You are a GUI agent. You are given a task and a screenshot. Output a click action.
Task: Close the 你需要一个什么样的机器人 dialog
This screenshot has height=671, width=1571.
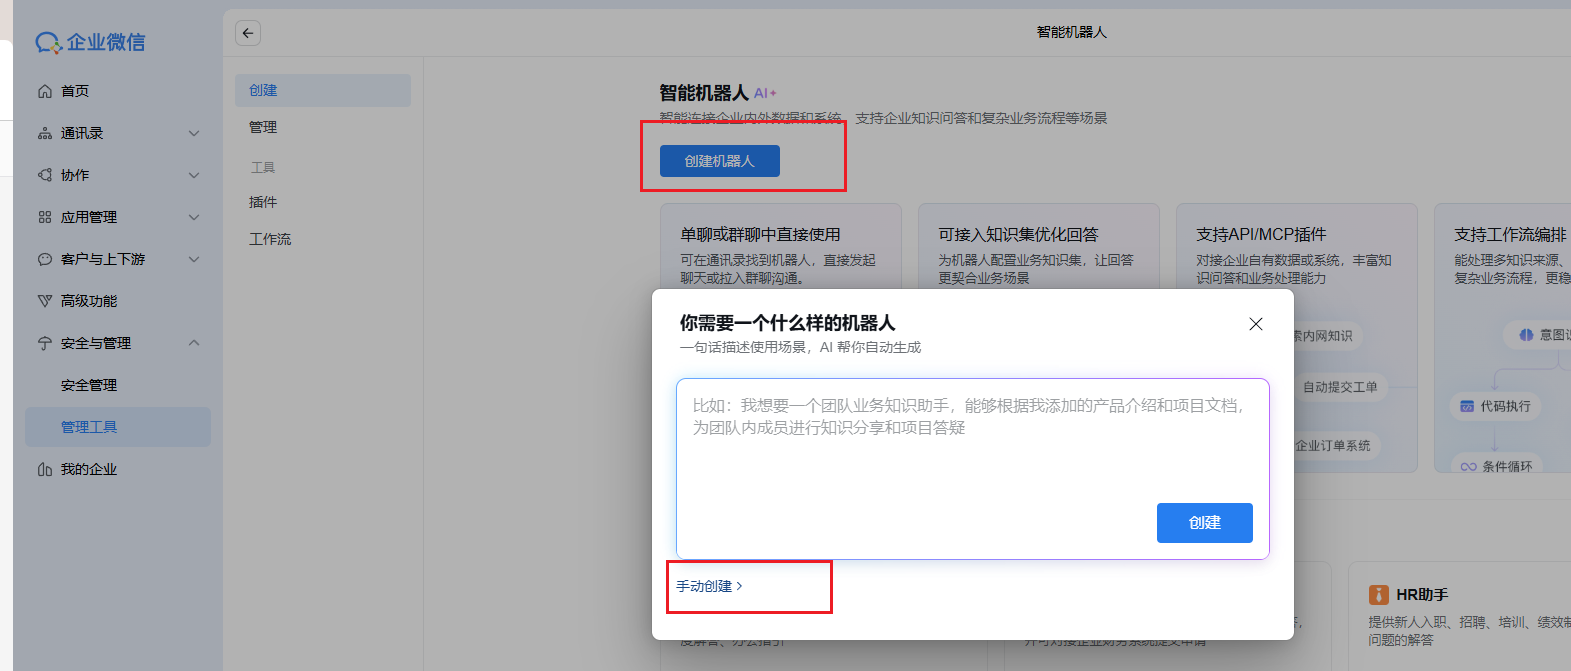coord(1256,324)
